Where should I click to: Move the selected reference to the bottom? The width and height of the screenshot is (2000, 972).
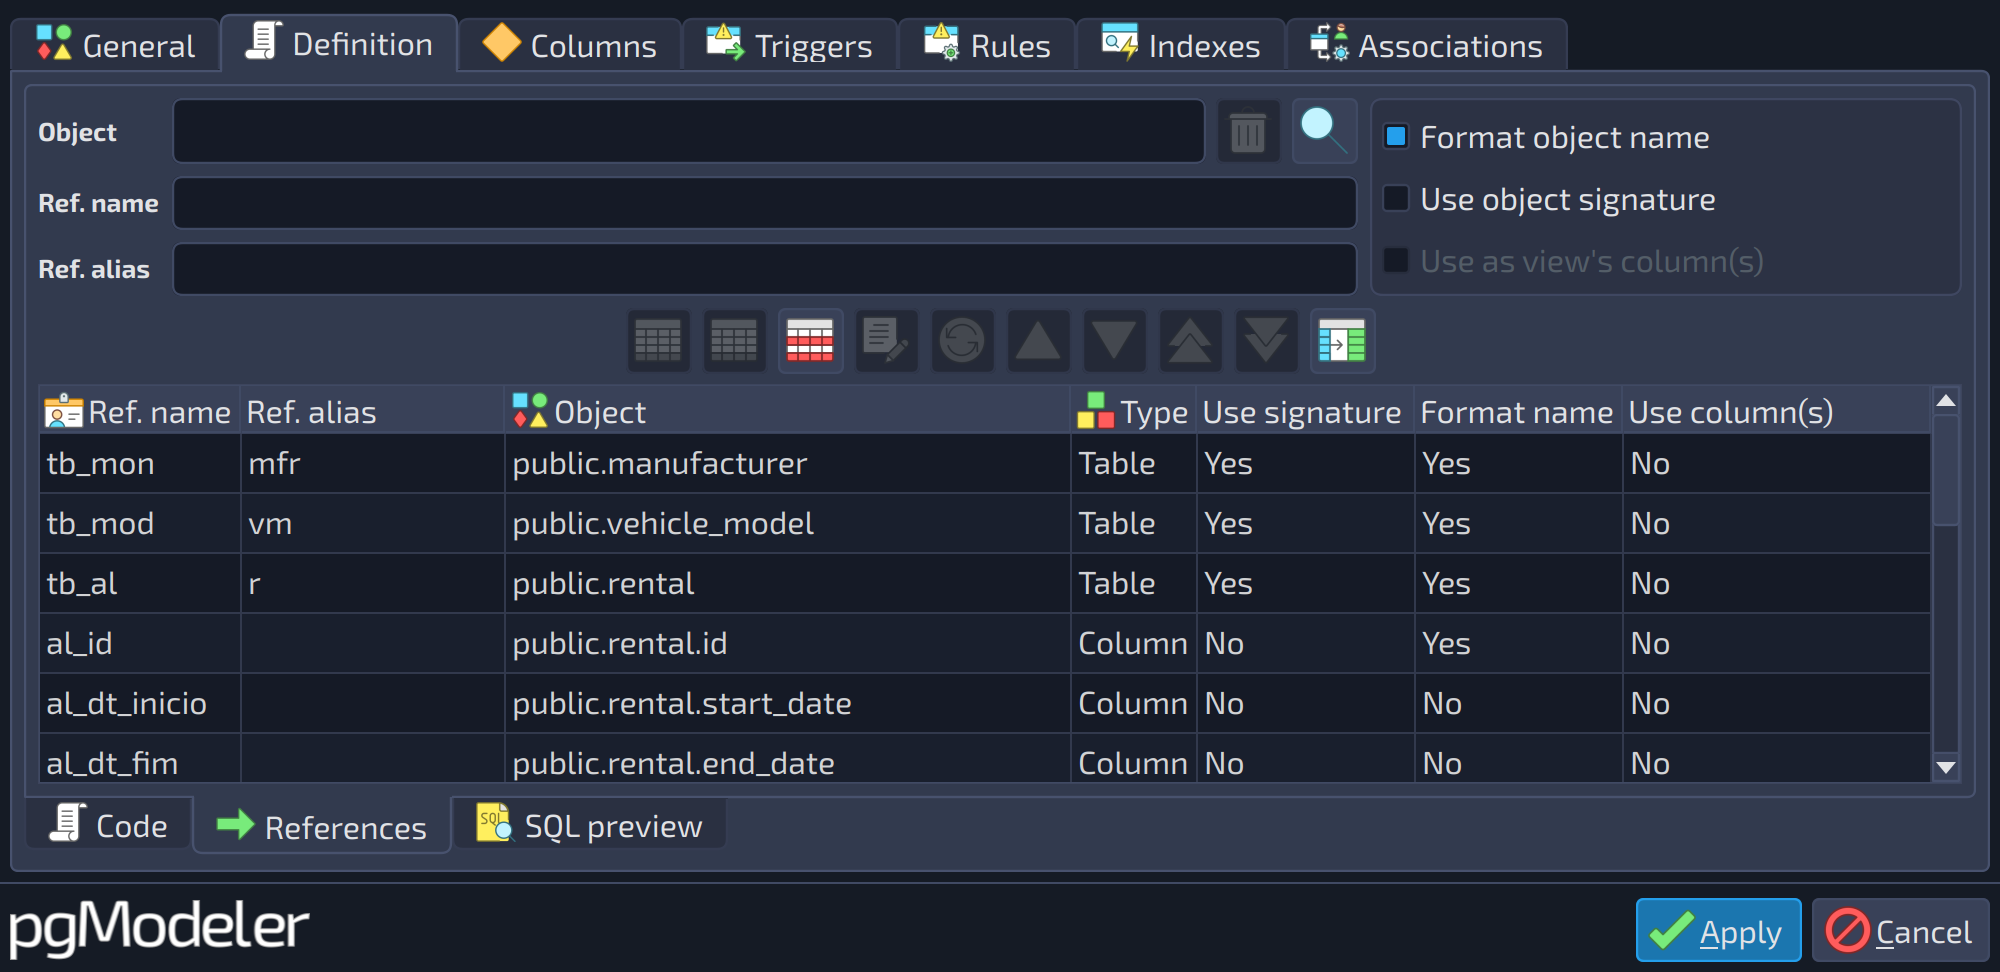click(x=1266, y=341)
